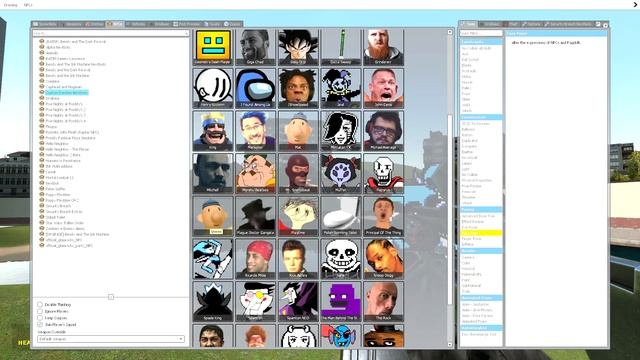Select the Giga Chad NPC thumbnail
This screenshot has height=360, width=640.
click(x=256, y=47)
